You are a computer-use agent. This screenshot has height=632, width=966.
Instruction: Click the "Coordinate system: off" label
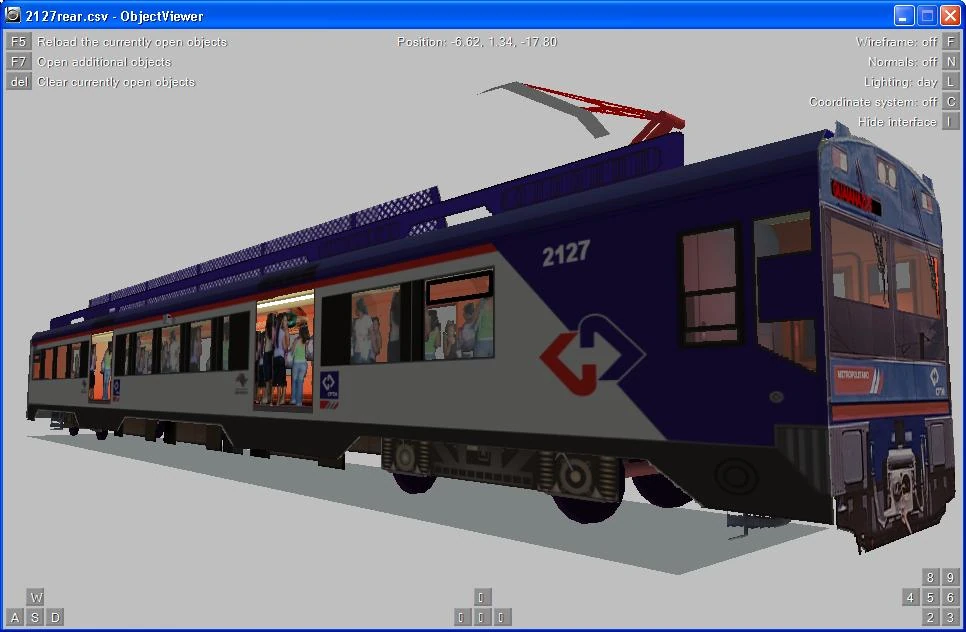point(873,102)
